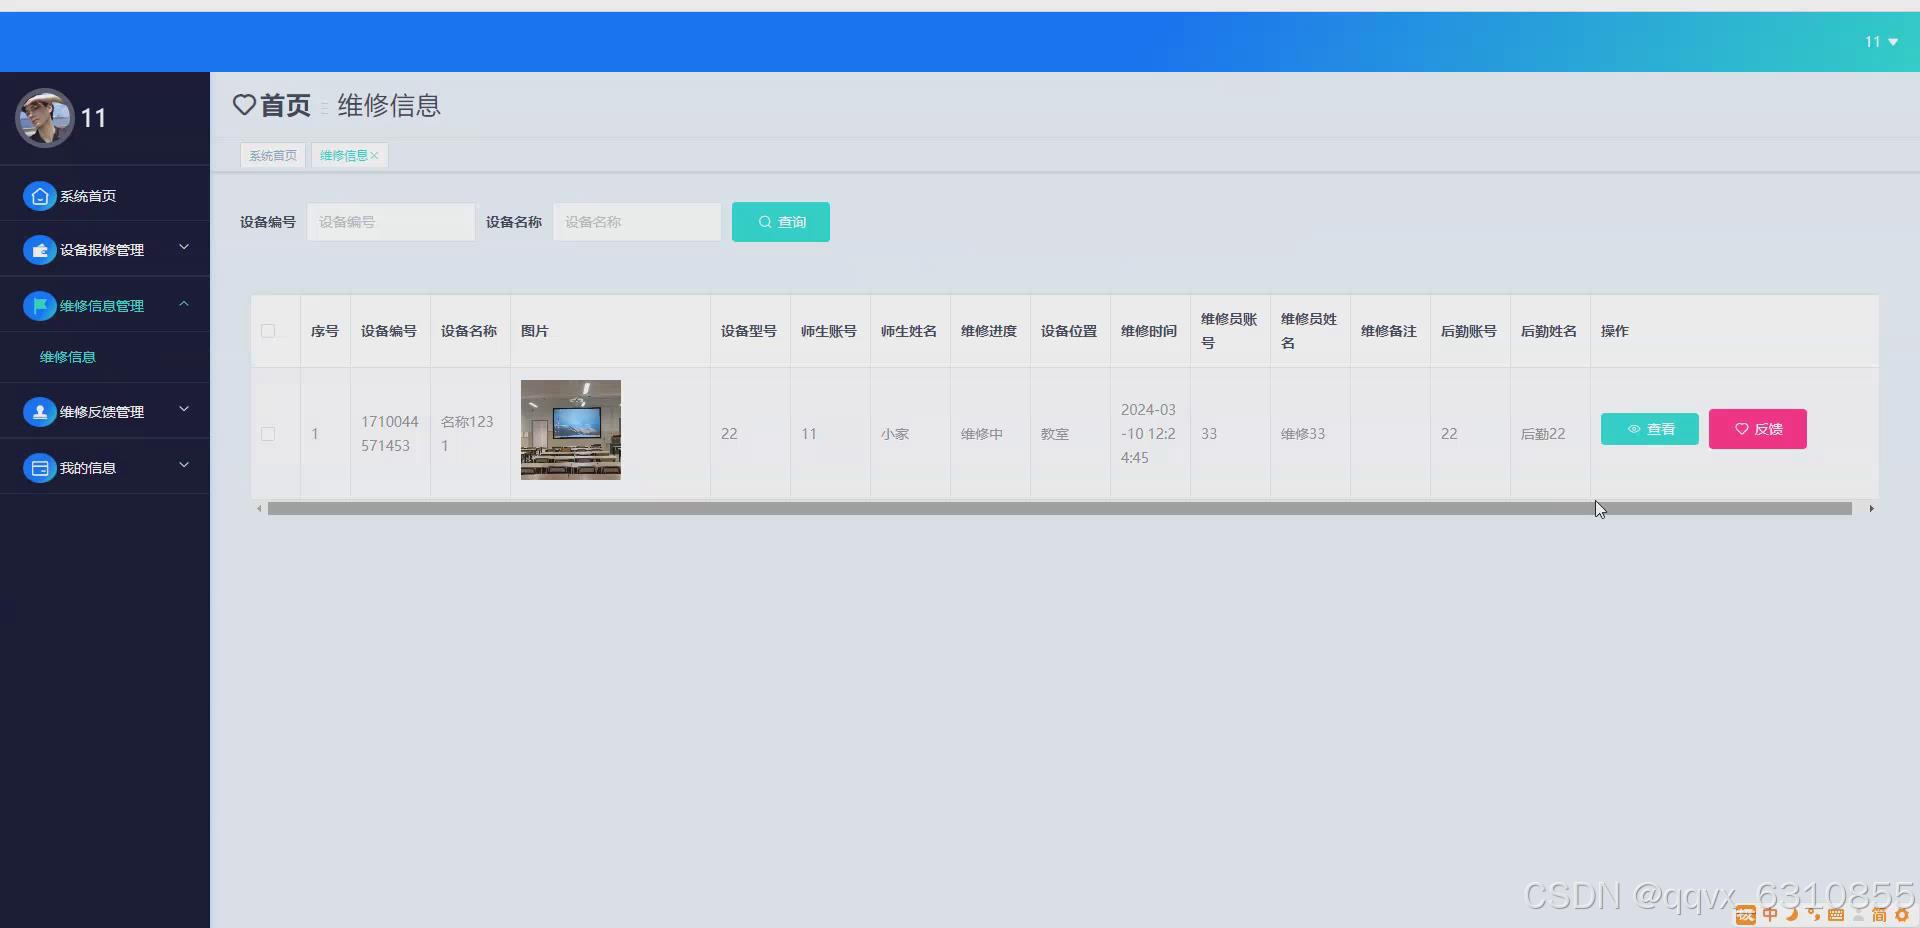The width and height of the screenshot is (1920, 928).
Task: Open 维修信息 in the sidebar submenu
Action: tap(68, 357)
